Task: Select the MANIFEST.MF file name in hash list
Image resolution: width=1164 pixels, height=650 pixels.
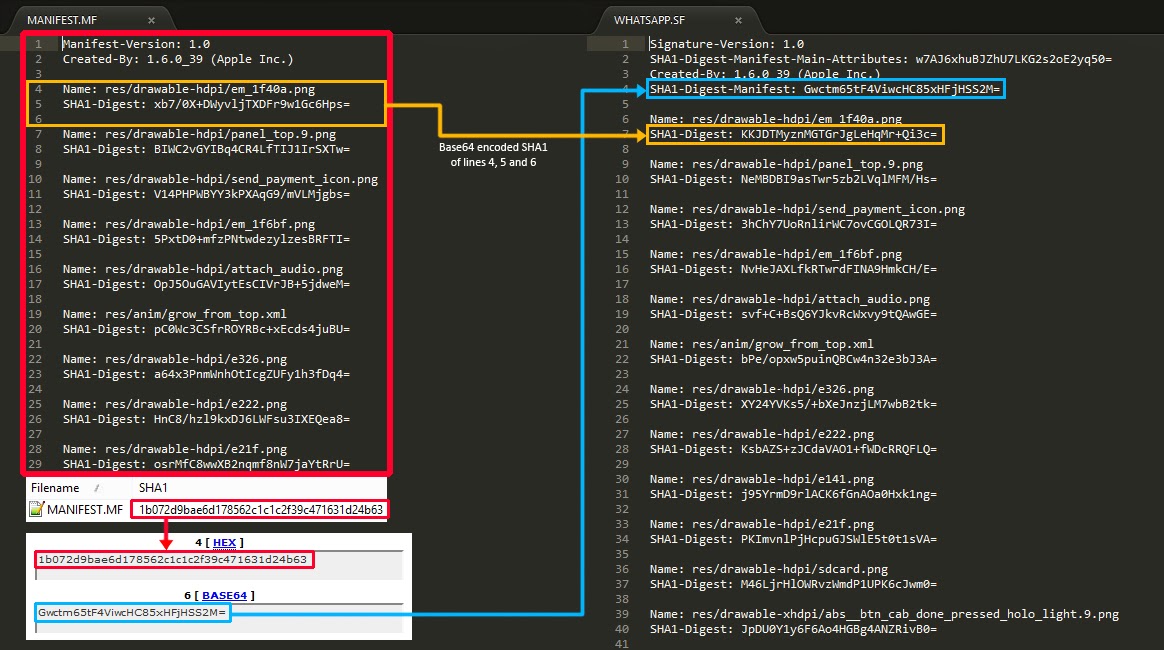Action: (85, 510)
